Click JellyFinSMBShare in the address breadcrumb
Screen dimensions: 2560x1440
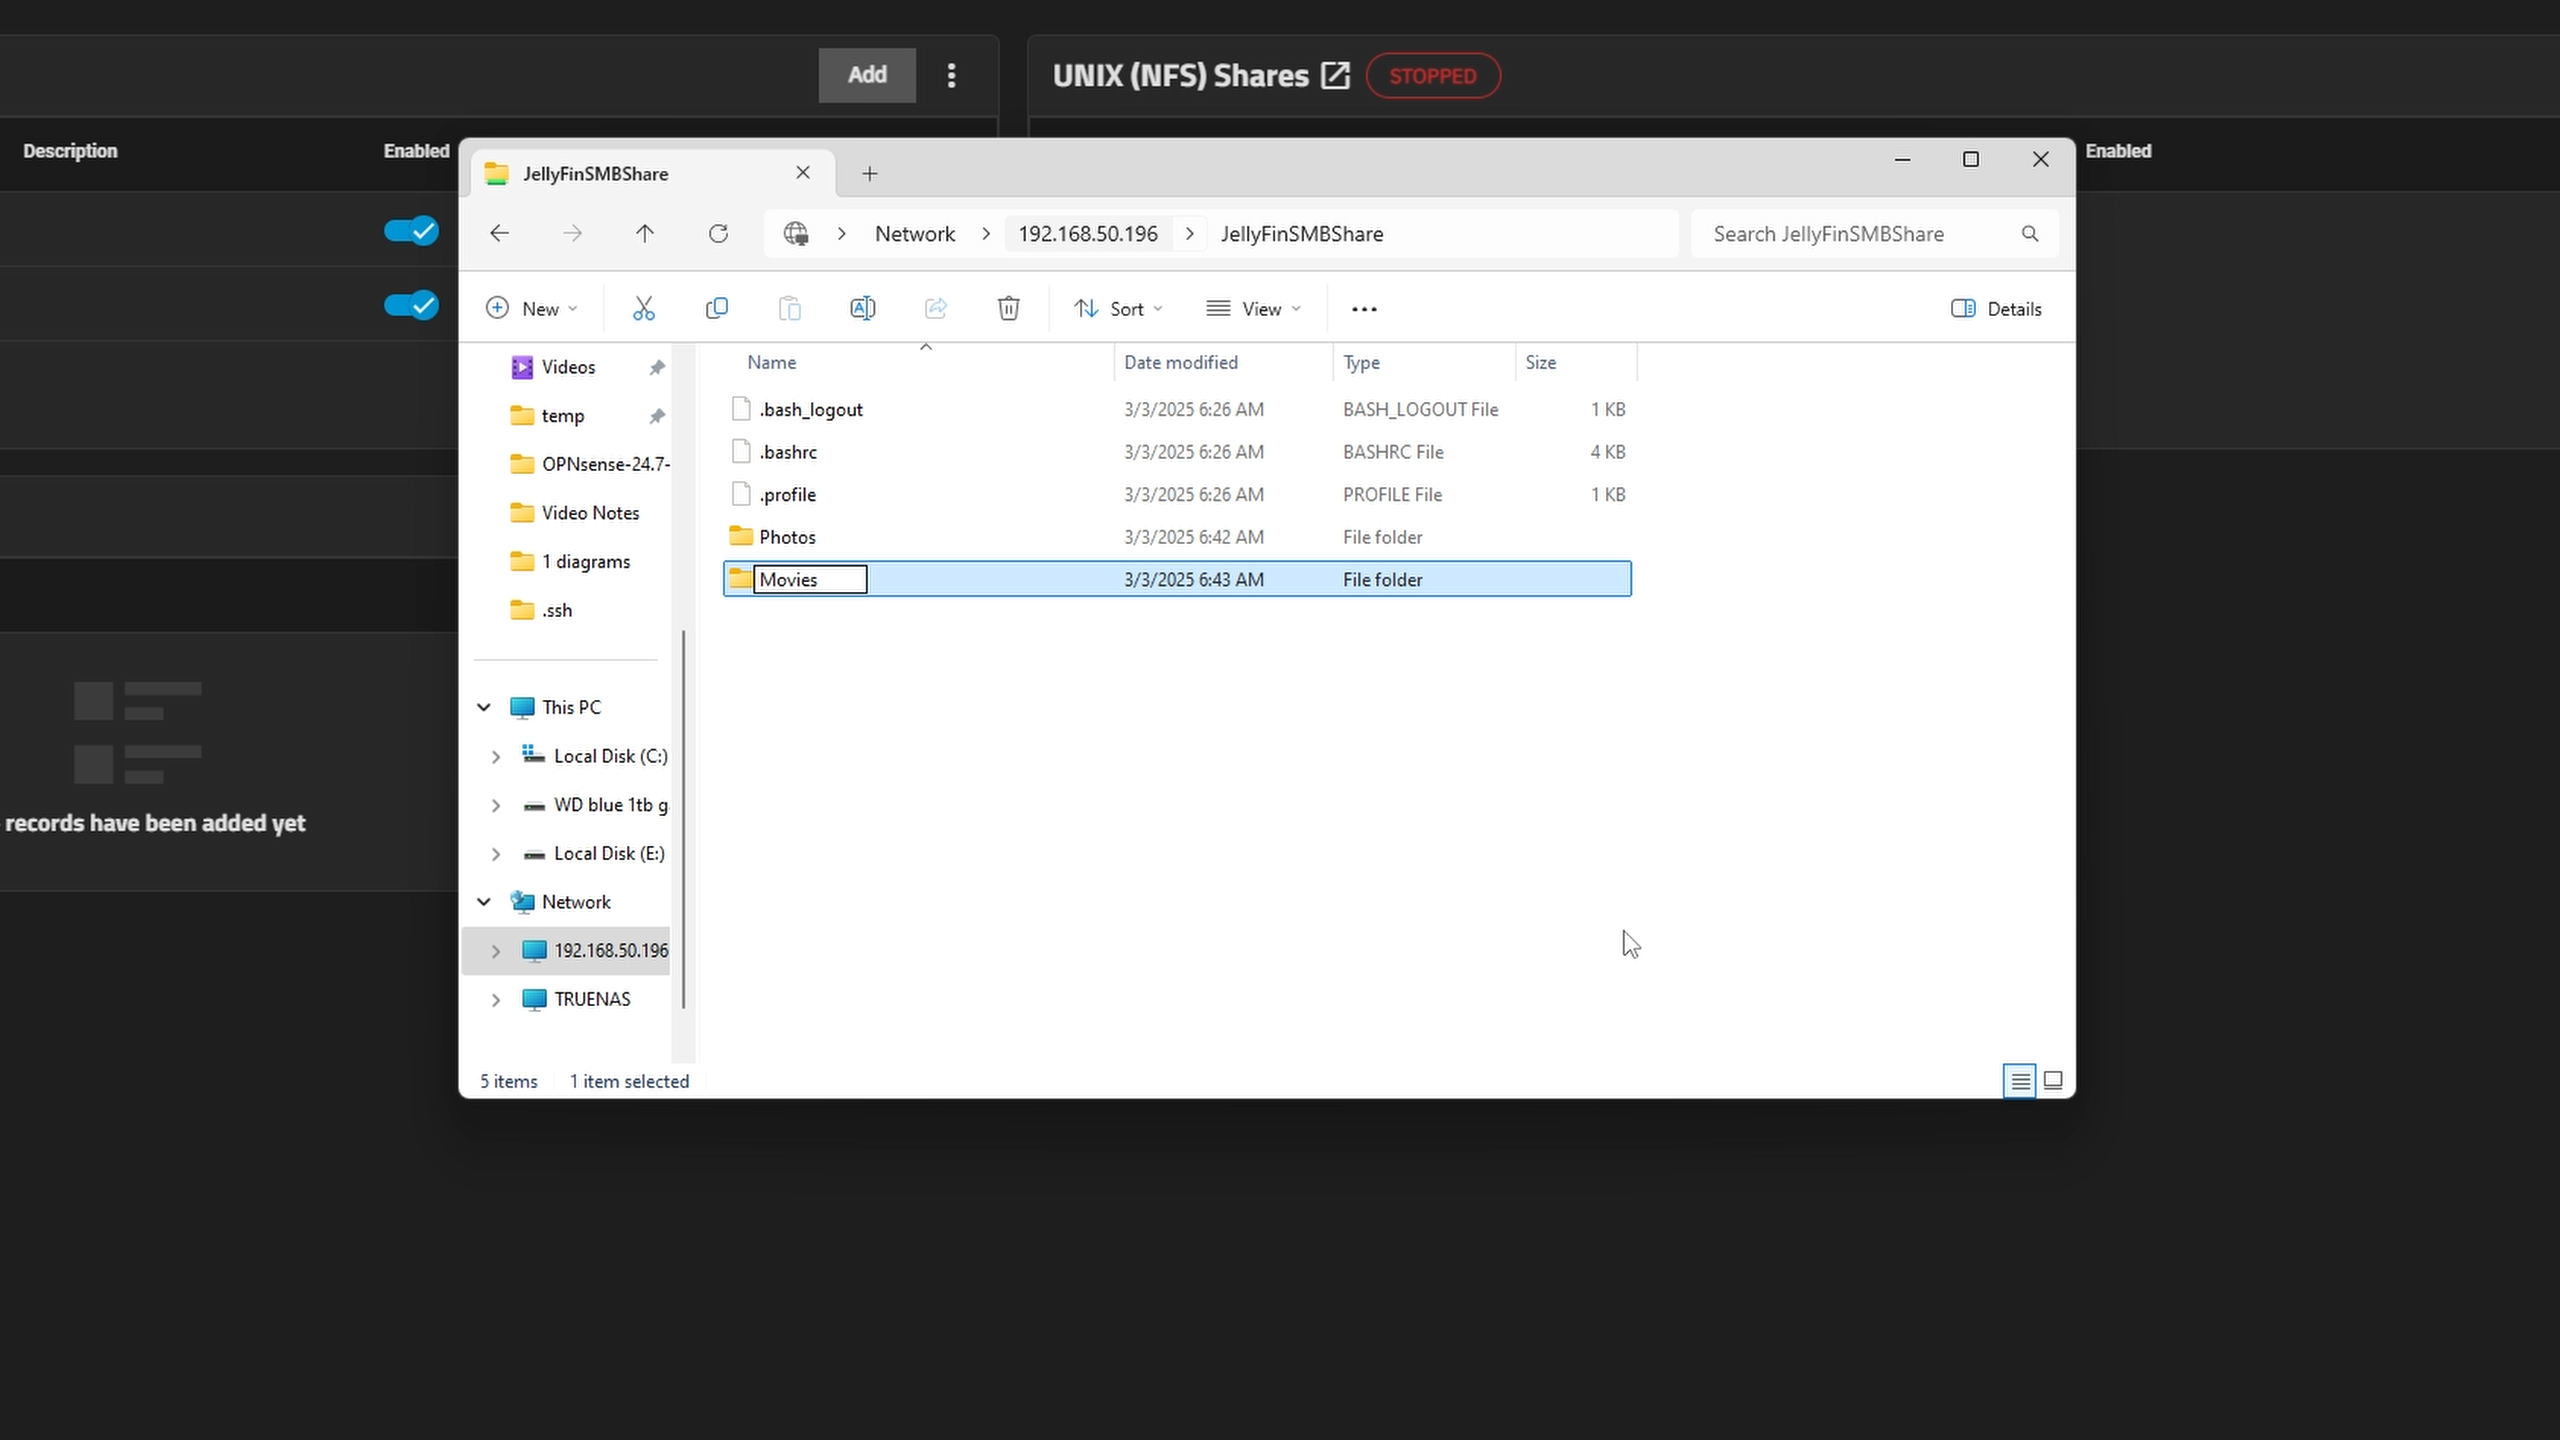point(1302,234)
